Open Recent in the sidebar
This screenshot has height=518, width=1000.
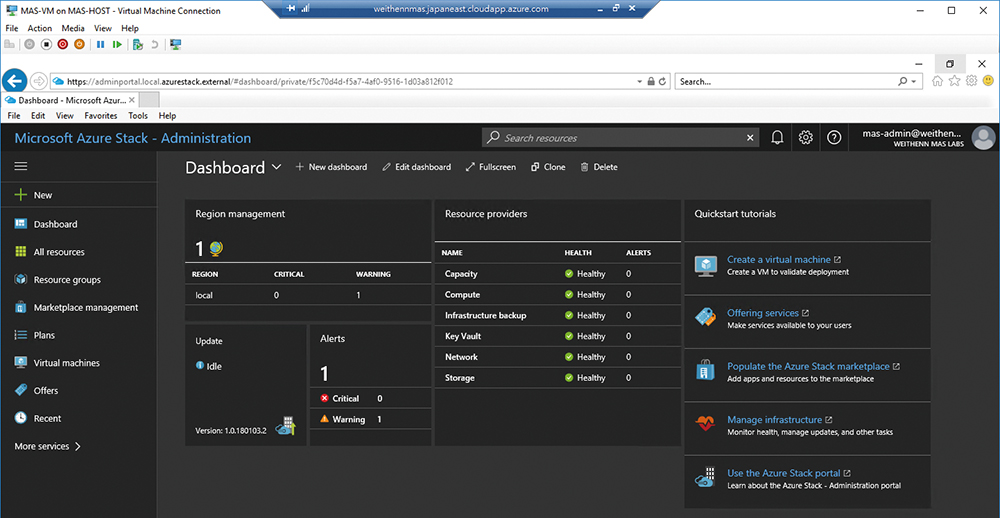coord(78,418)
